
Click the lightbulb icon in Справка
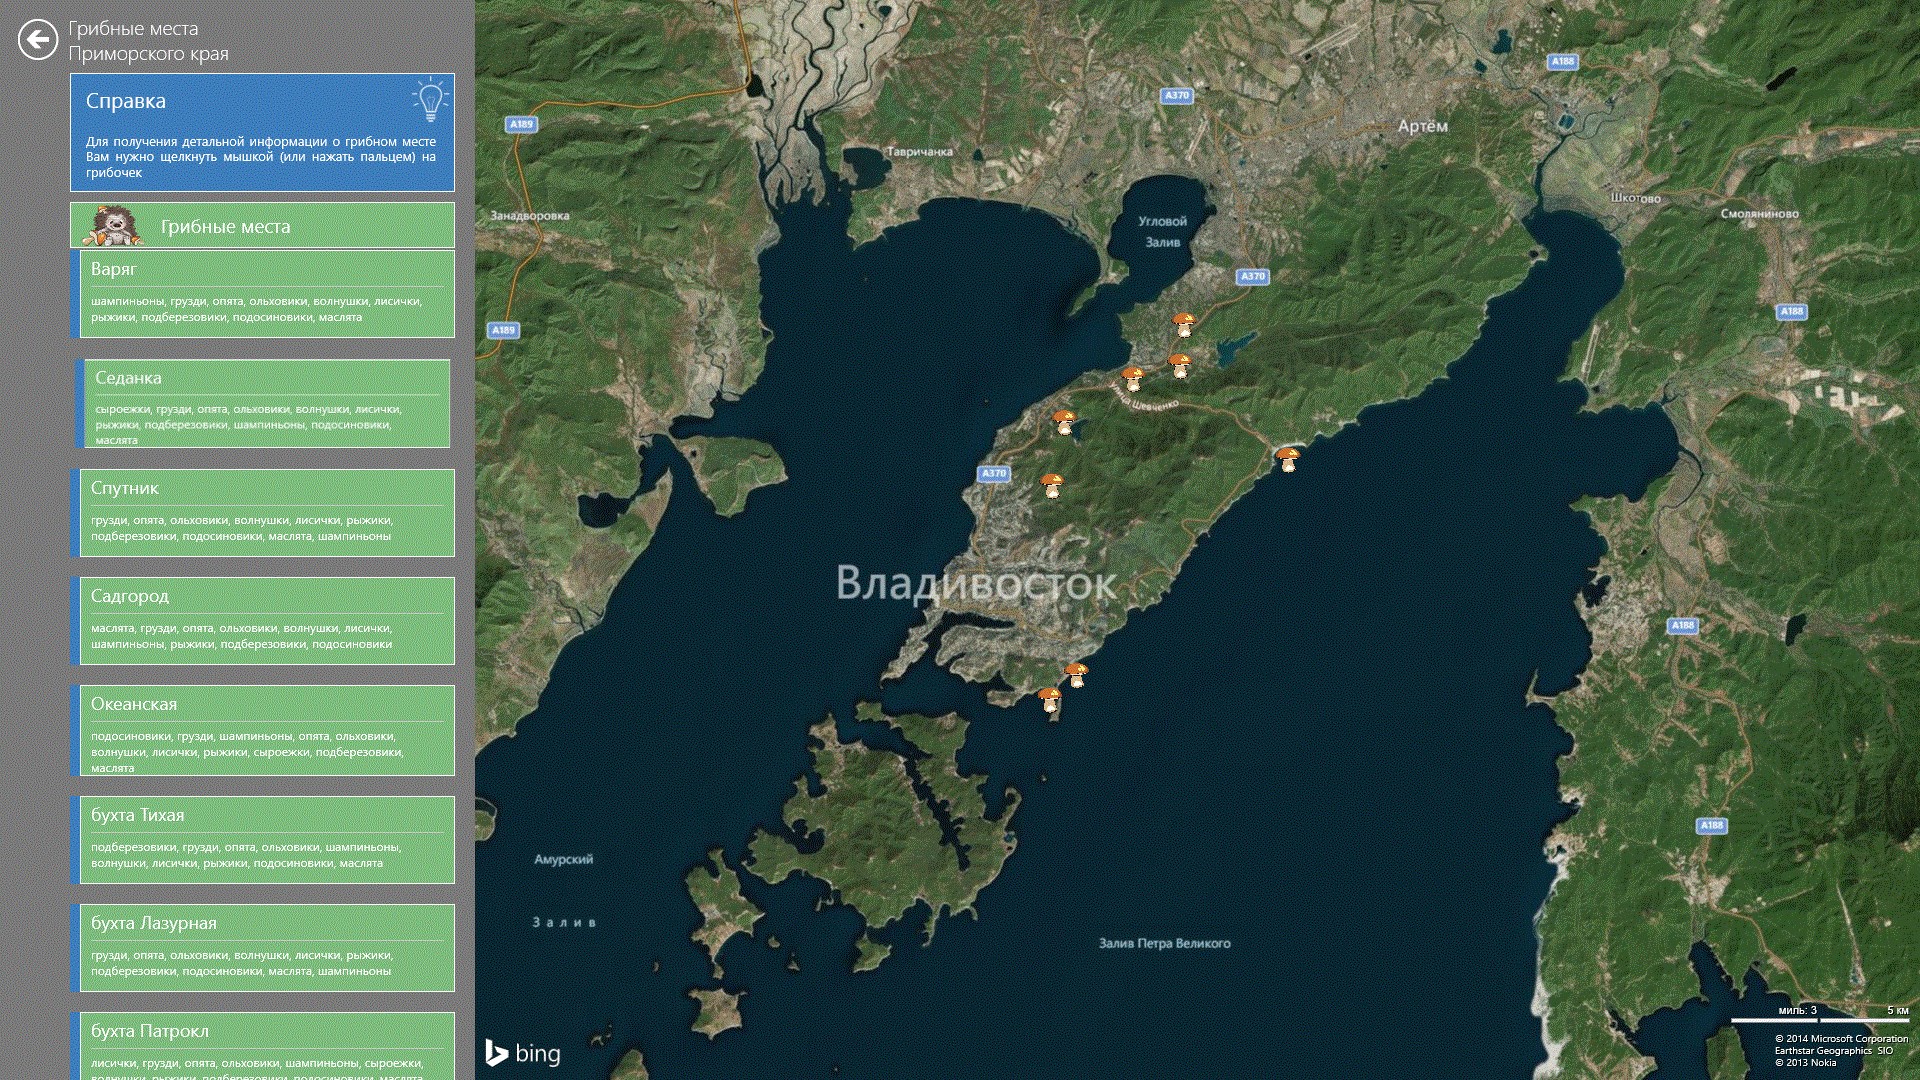(430, 100)
